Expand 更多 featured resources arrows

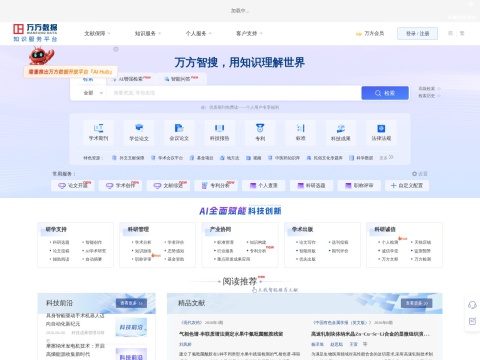(x=387, y=157)
